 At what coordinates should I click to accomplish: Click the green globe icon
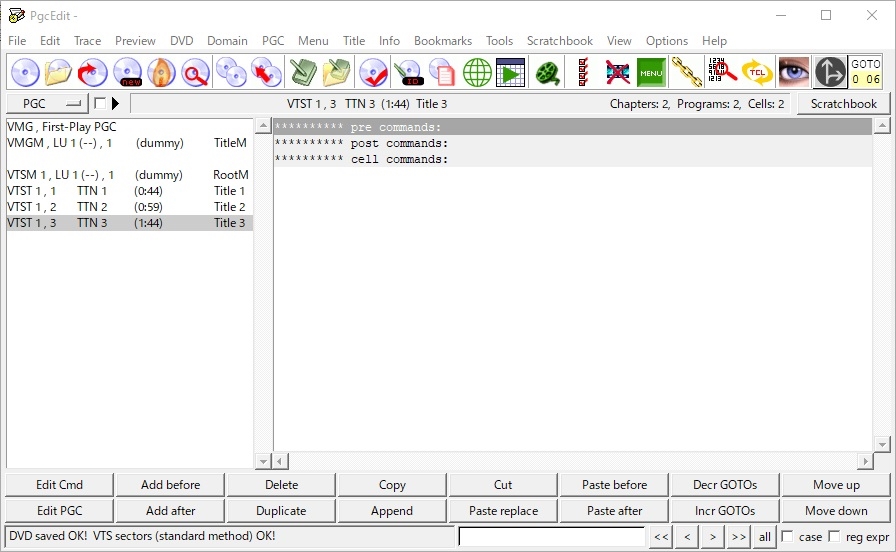pyautogui.click(x=477, y=73)
